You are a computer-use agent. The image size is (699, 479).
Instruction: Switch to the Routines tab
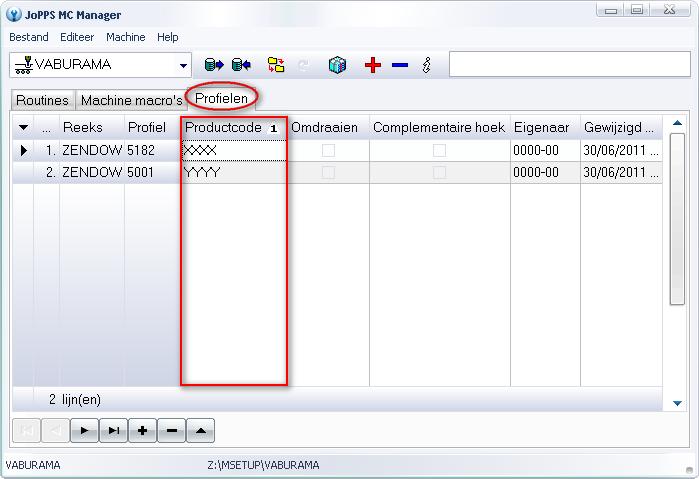click(x=42, y=100)
